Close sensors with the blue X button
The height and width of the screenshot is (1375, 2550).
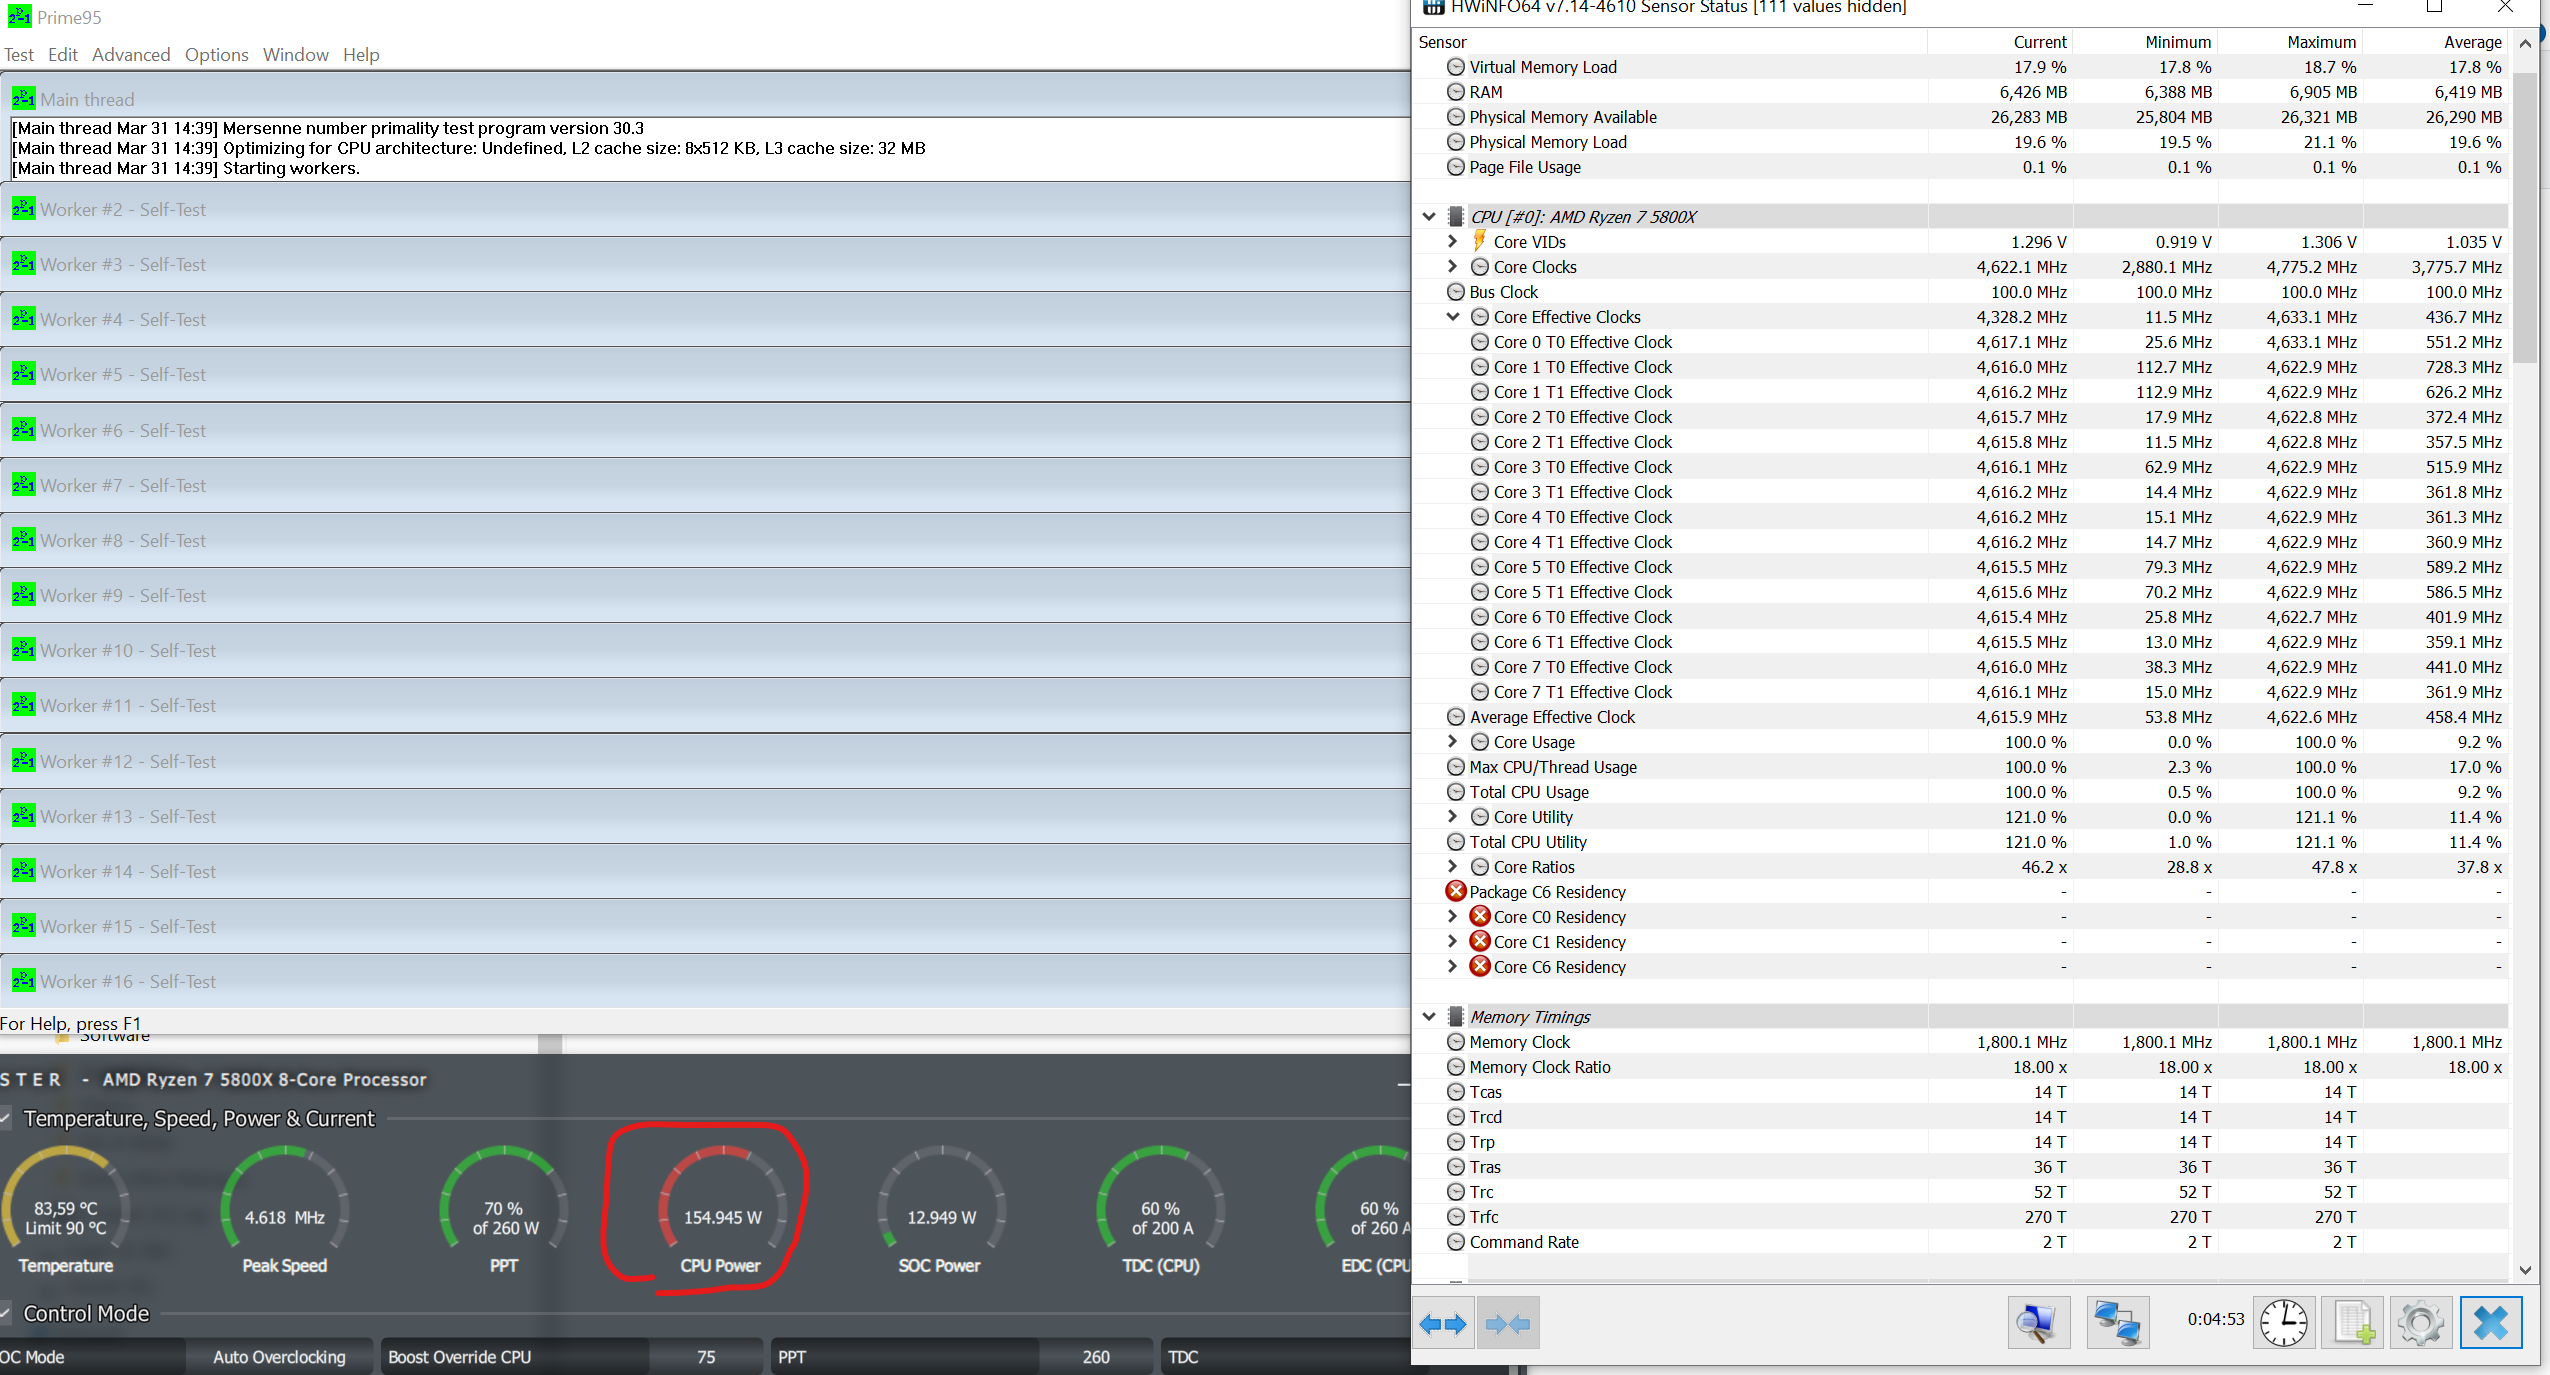pos(2490,1323)
